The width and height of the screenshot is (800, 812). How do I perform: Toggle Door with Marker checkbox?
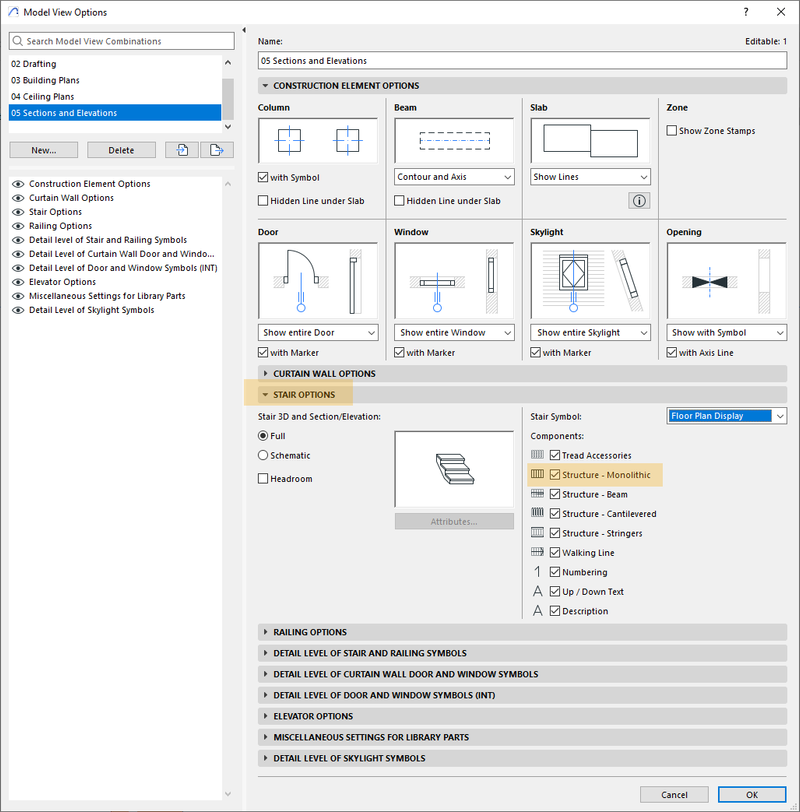[x=263, y=352]
